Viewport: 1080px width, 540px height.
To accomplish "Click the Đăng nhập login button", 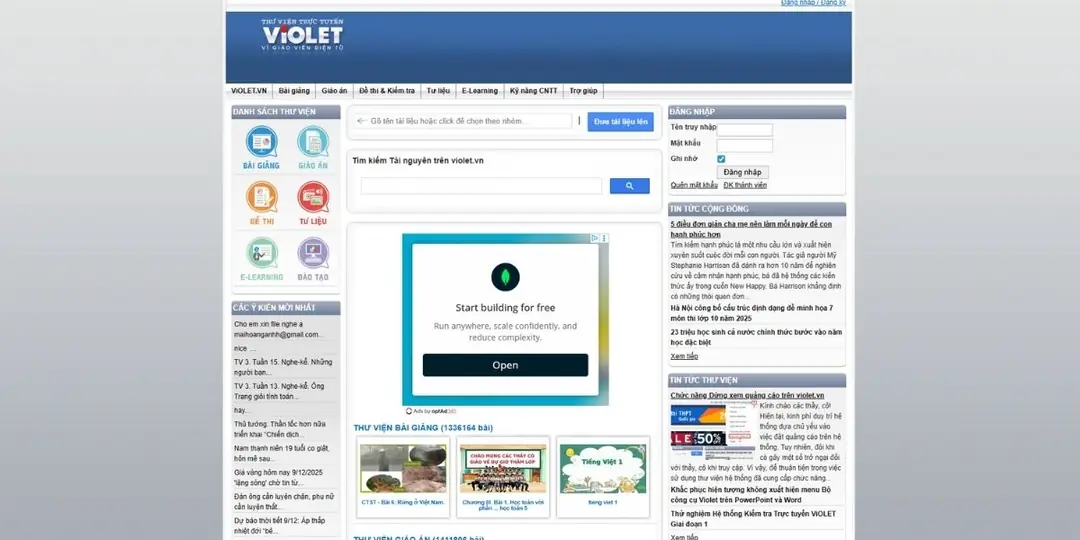I will [x=742, y=172].
